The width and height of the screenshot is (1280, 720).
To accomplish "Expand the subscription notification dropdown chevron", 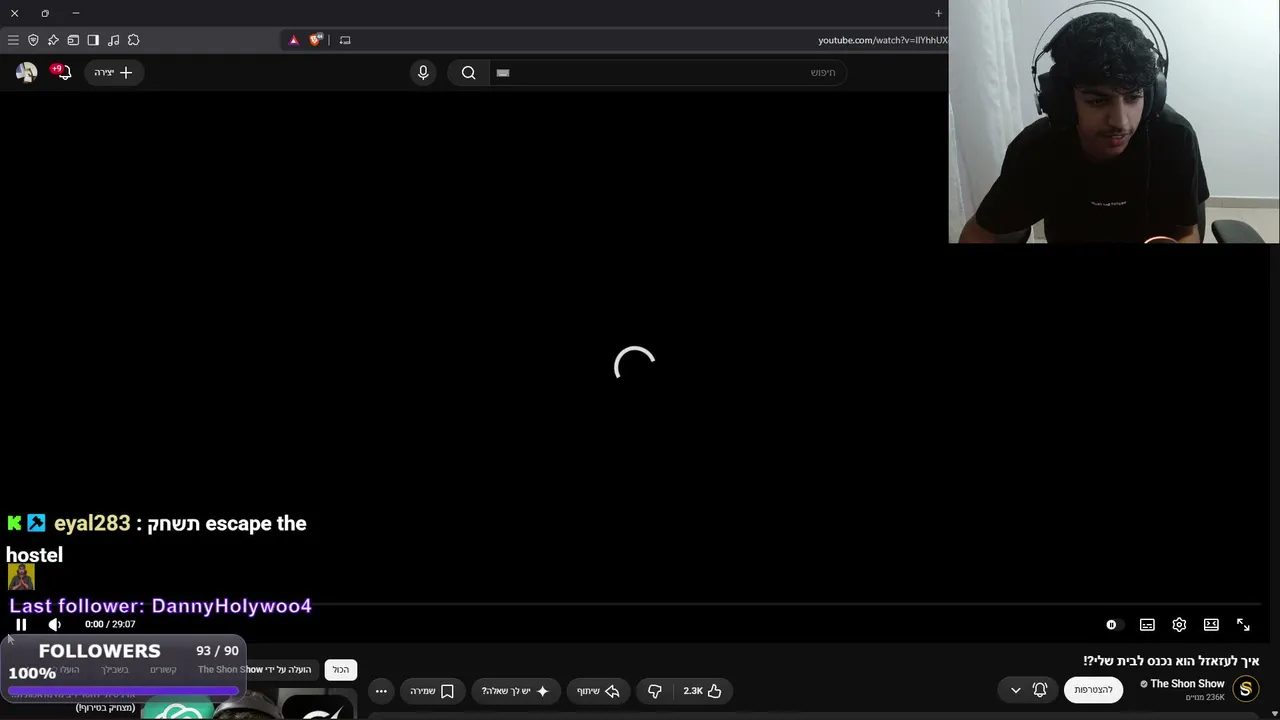I will pos(1015,690).
